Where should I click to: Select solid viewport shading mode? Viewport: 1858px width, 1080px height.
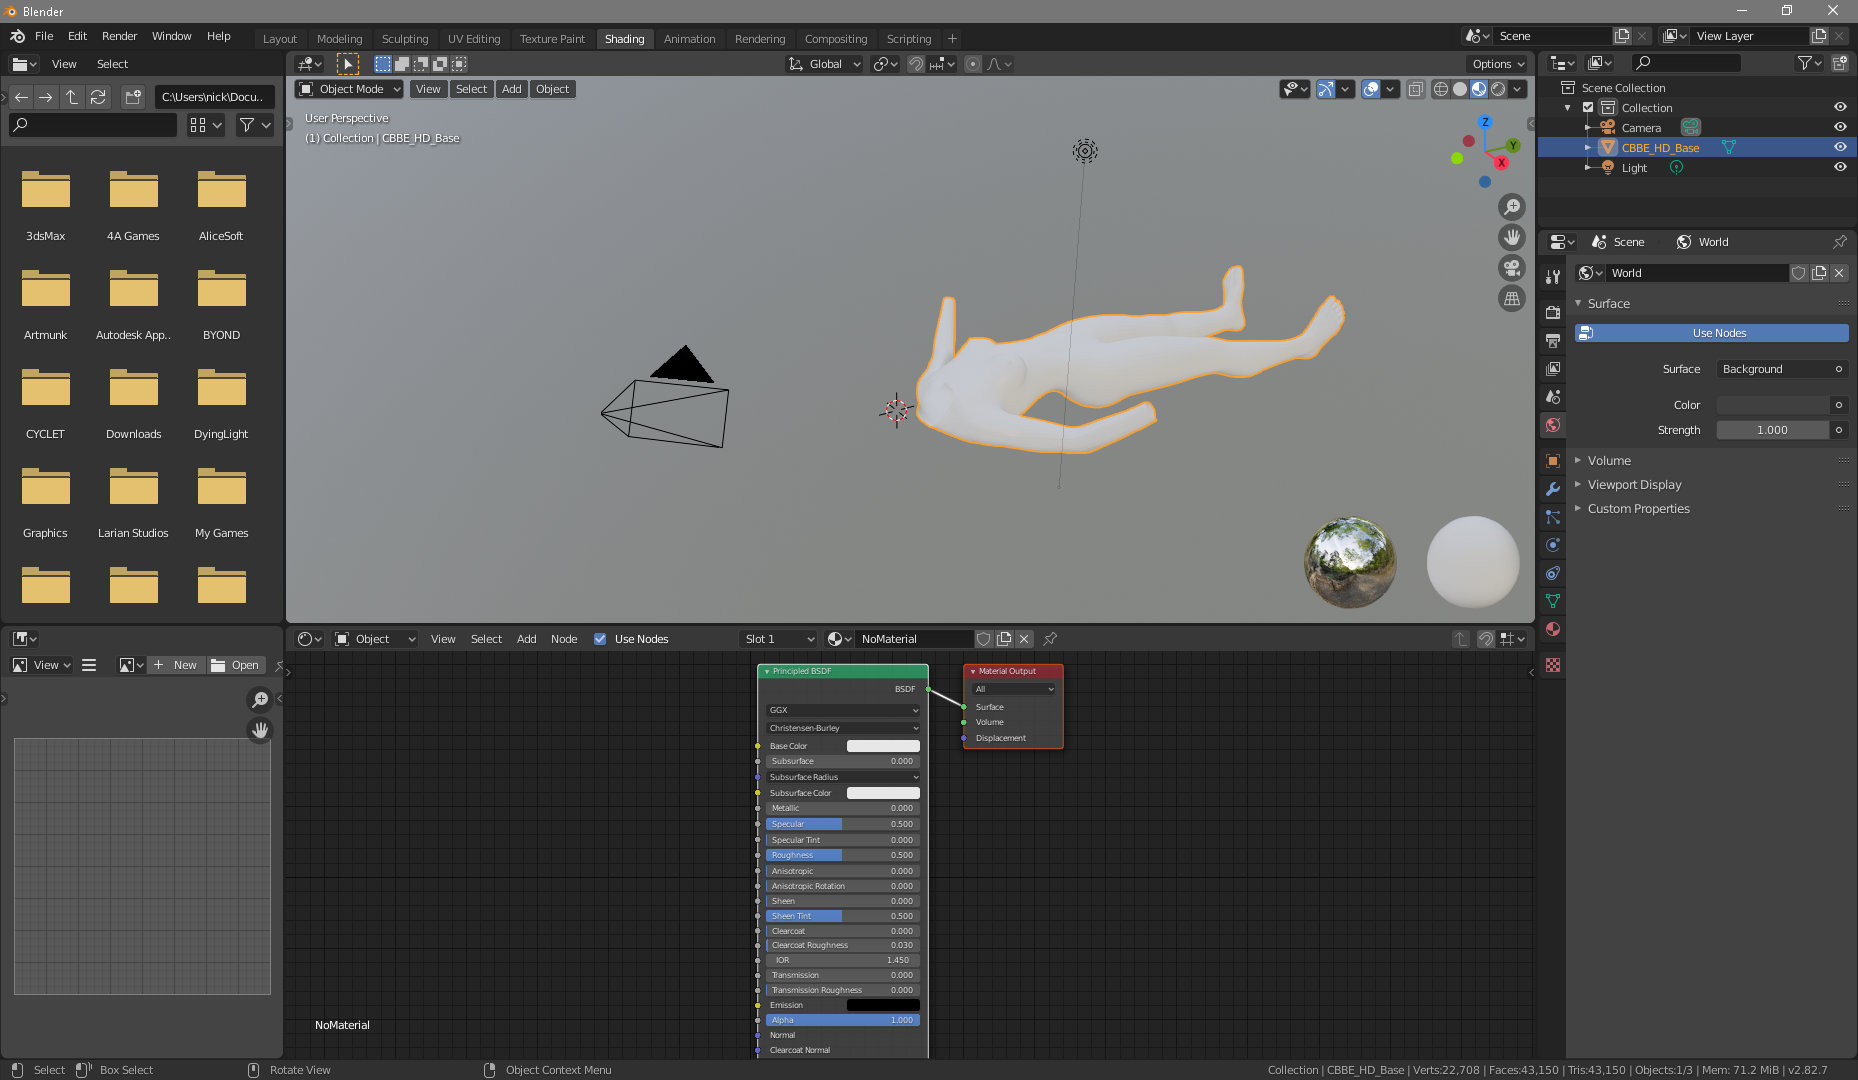(x=1460, y=89)
